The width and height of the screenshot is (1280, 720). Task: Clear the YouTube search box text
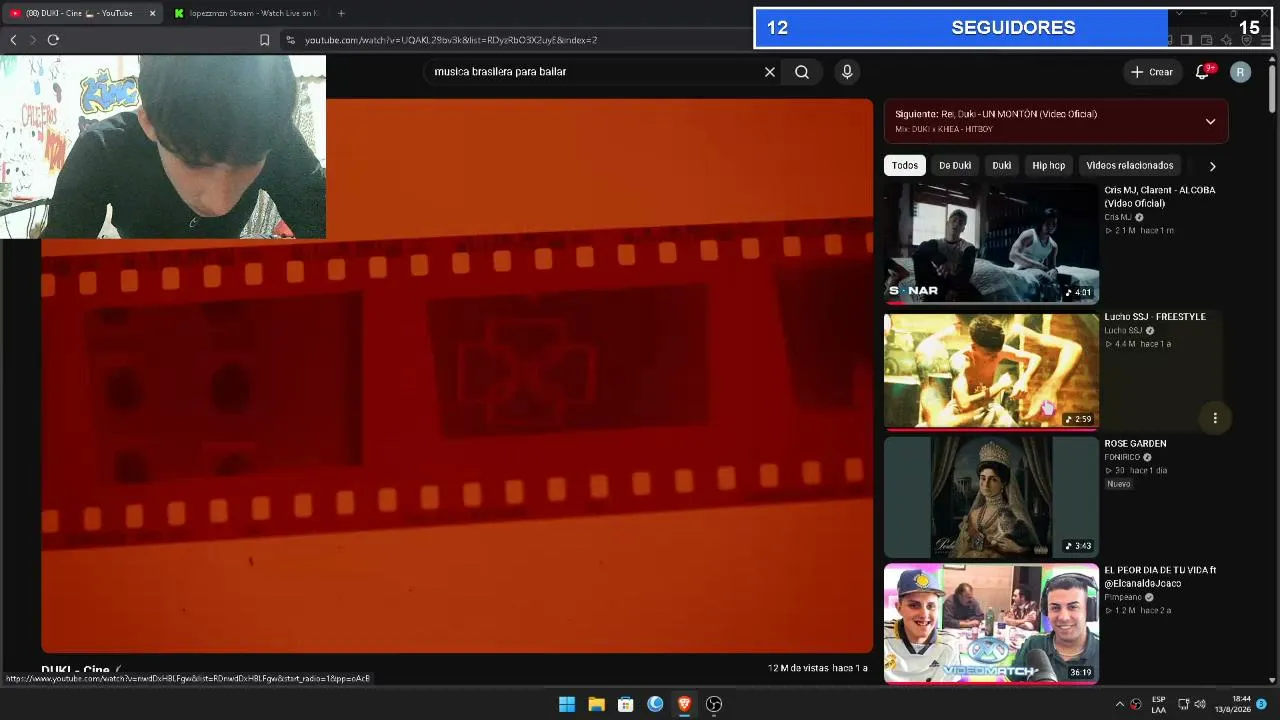[x=770, y=72]
